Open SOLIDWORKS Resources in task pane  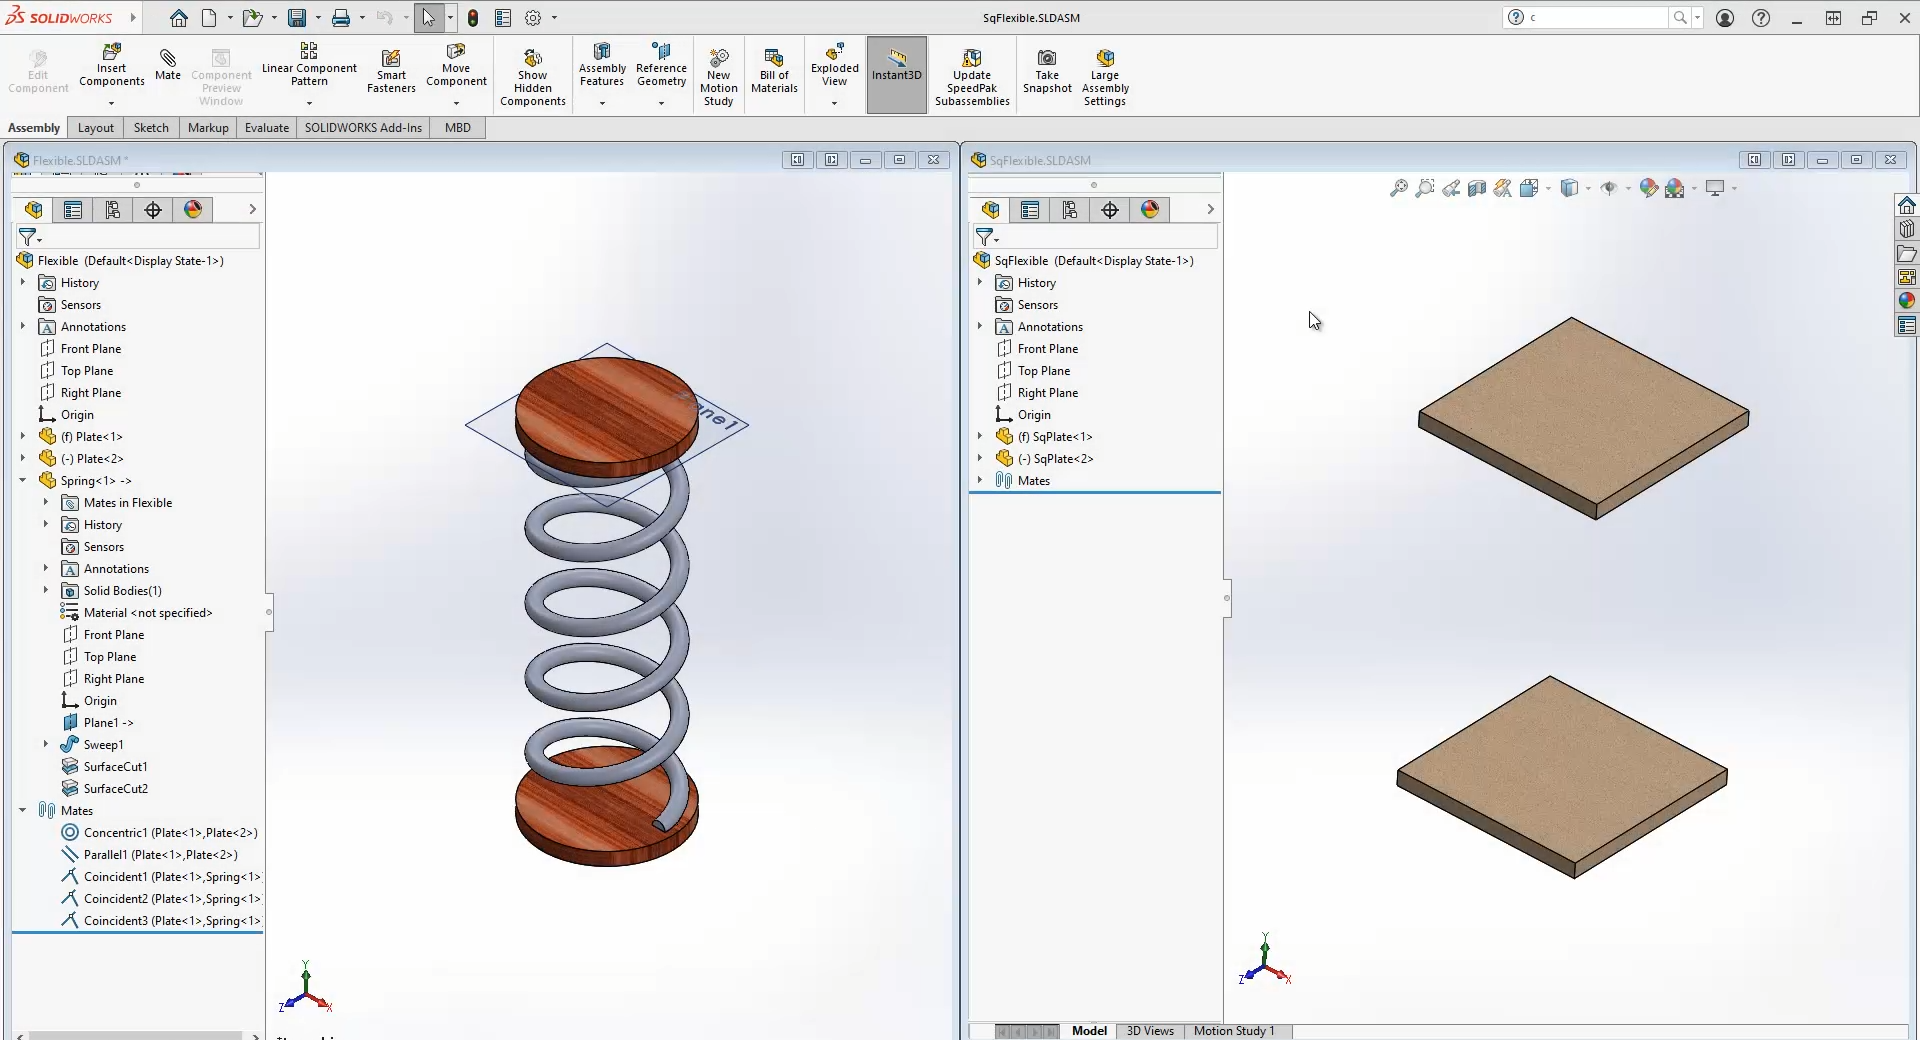pos(1907,205)
